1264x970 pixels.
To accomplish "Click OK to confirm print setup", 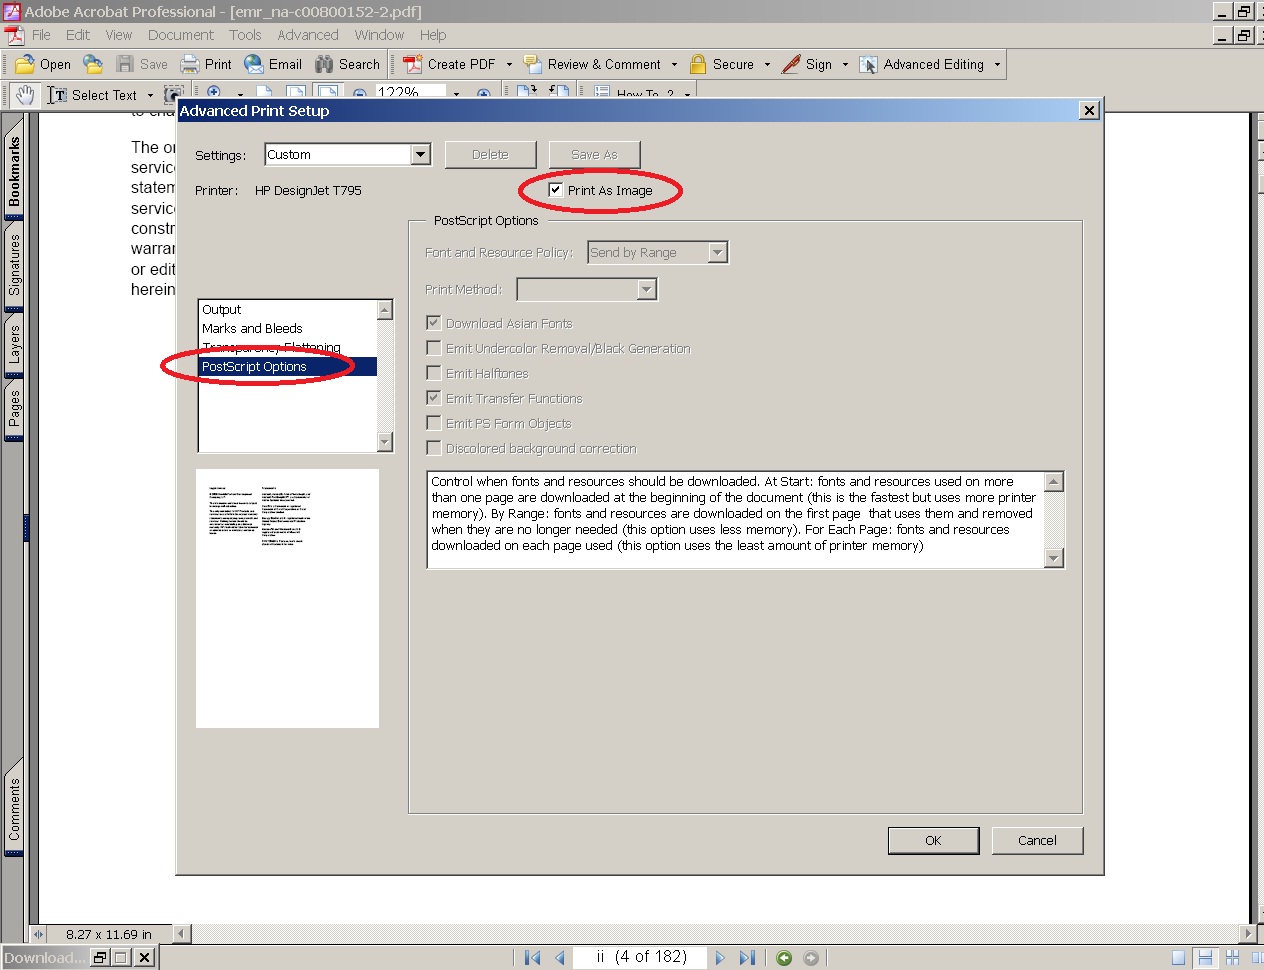I will tap(933, 840).
